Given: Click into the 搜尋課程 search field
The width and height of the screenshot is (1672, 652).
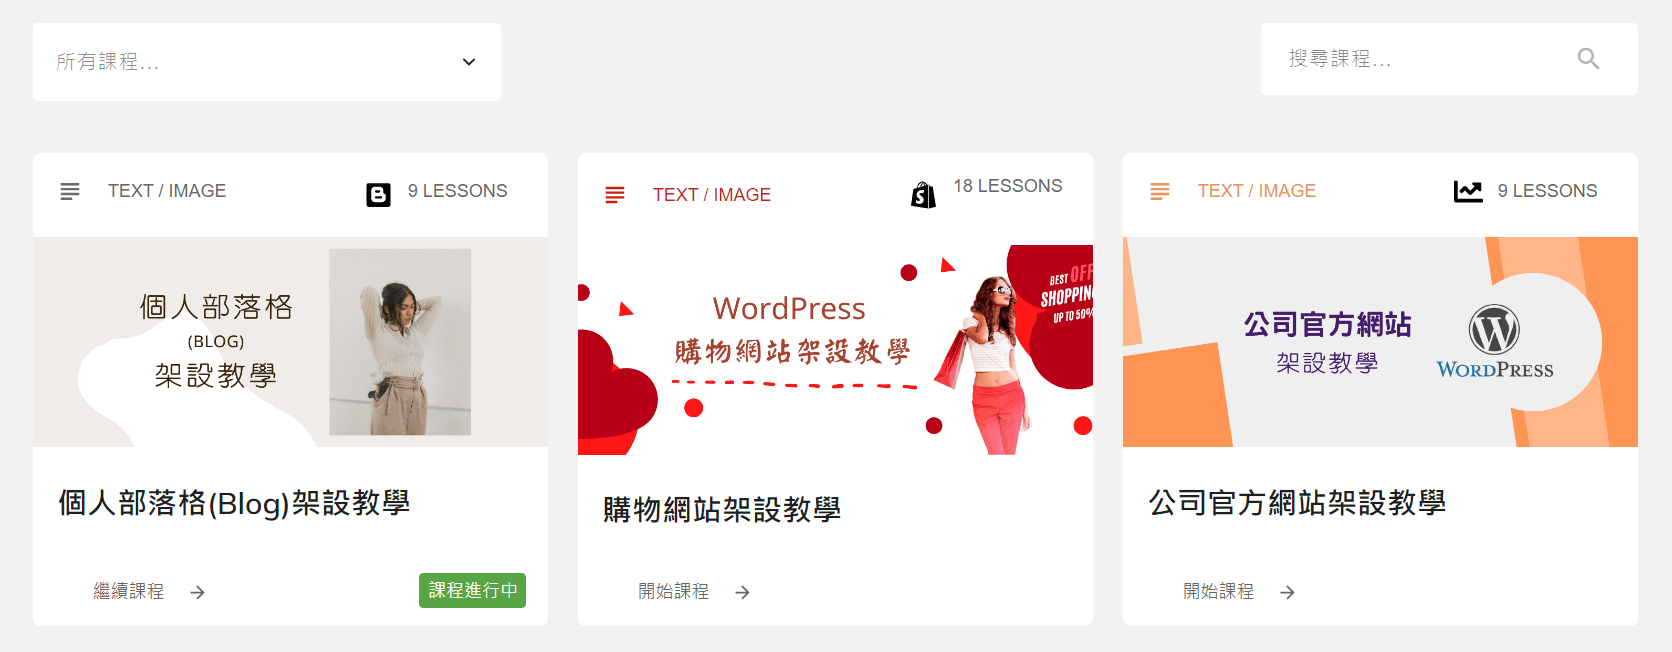Looking at the screenshot, I should pos(1449,59).
